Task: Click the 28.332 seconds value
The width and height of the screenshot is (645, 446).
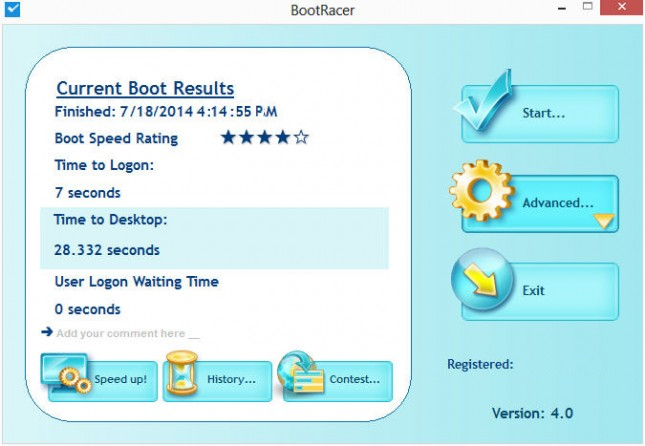Action: click(x=107, y=250)
